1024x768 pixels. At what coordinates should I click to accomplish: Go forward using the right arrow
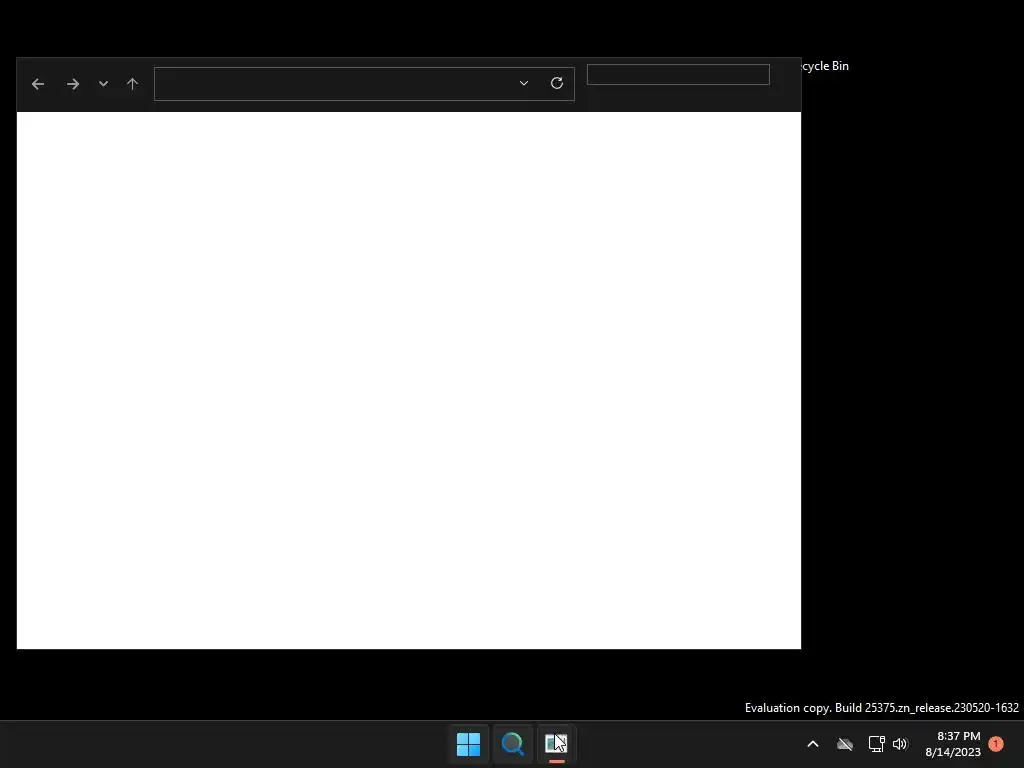(x=72, y=84)
